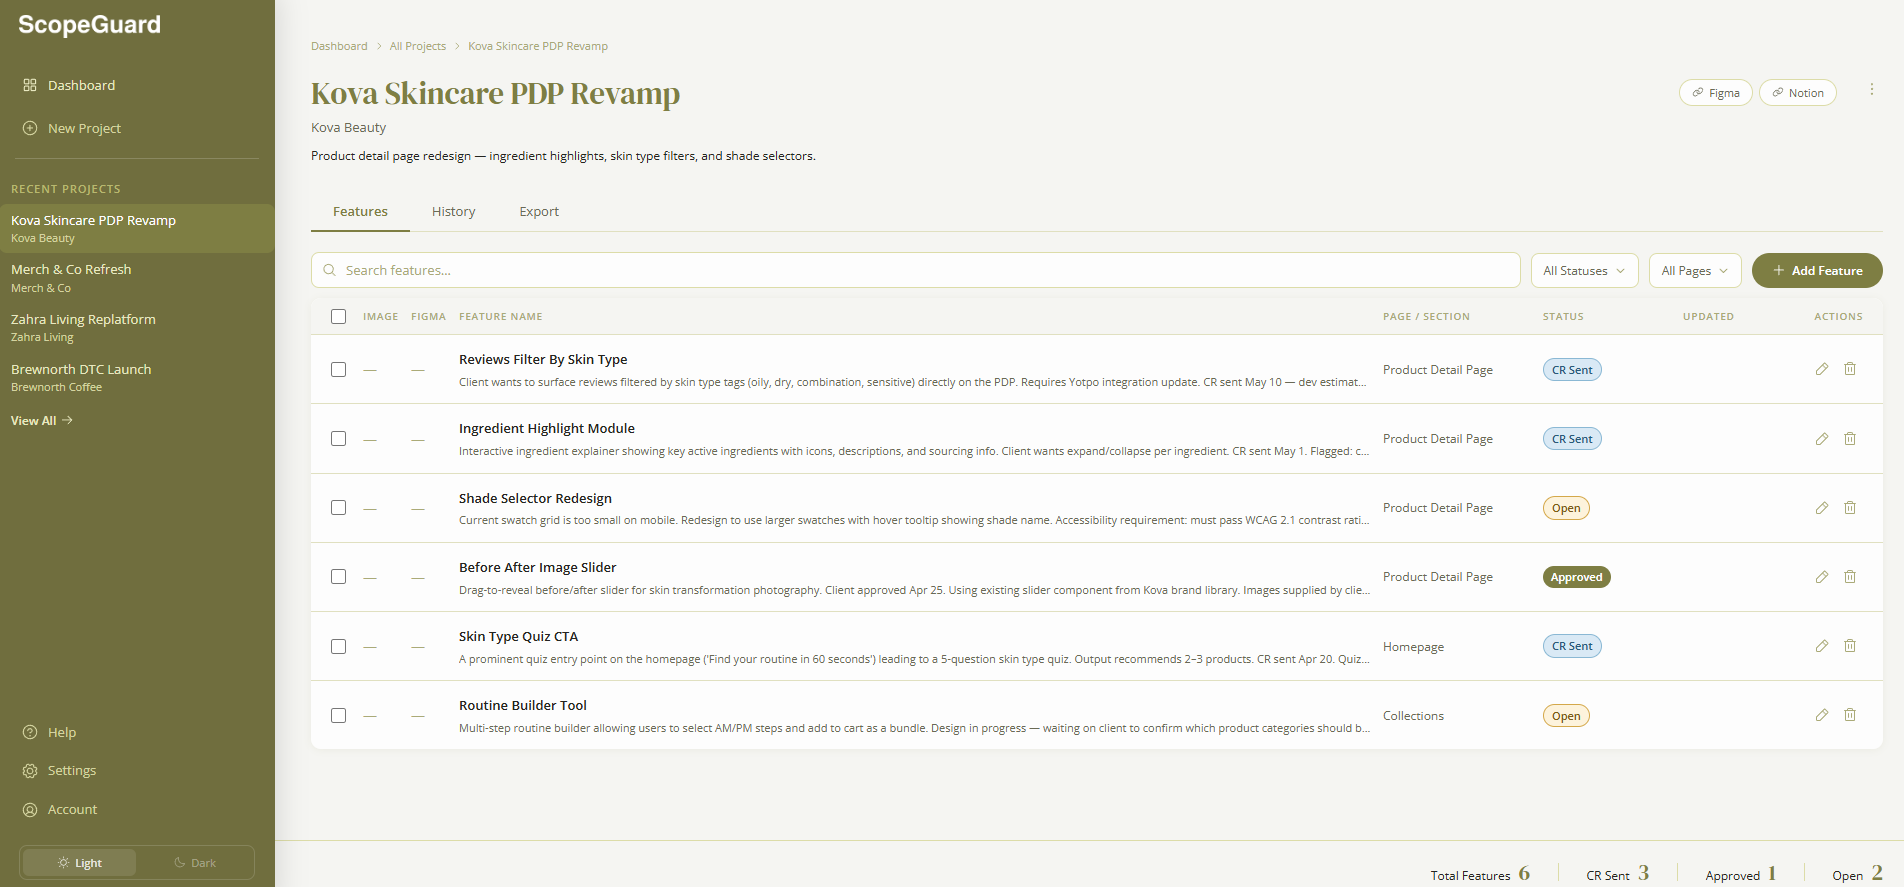Check the Ingredient Highlight Module row
Image resolution: width=1904 pixels, height=887 pixels.
pyautogui.click(x=339, y=439)
